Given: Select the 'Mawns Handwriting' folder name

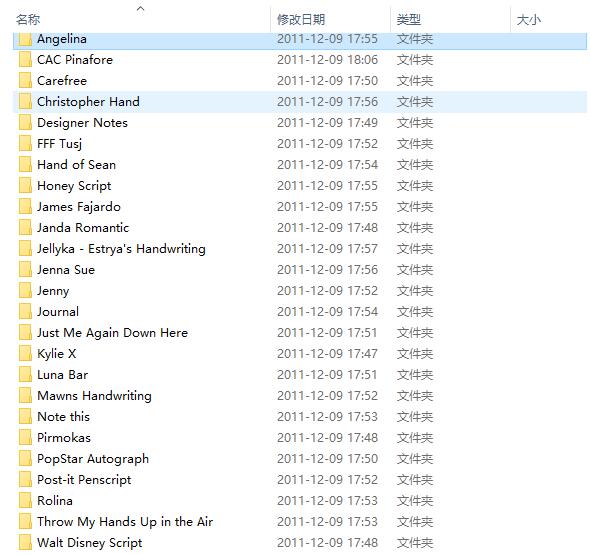Looking at the screenshot, I should (94, 396).
